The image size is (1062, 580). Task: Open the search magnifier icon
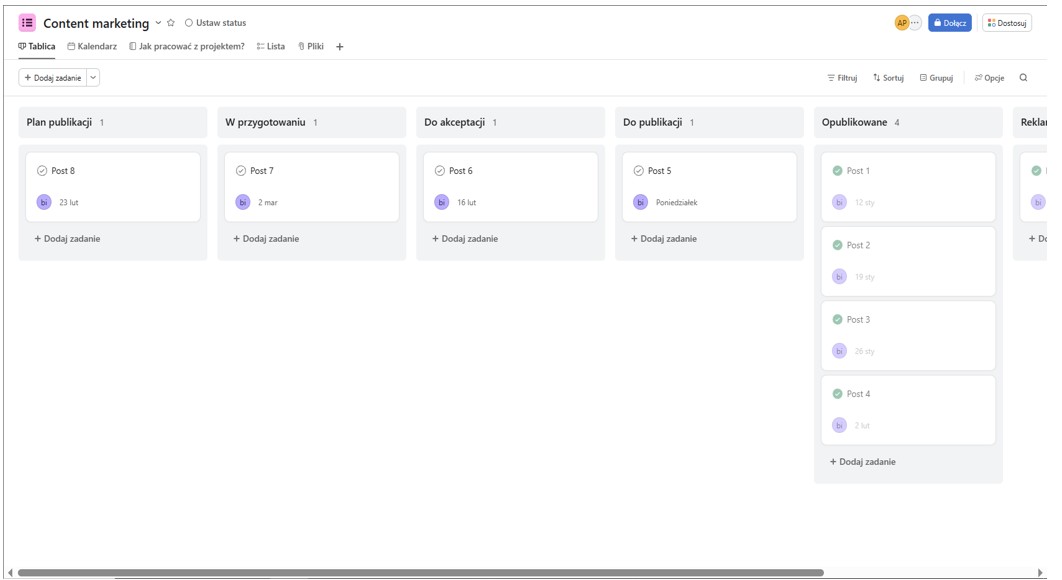[1023, 78]
